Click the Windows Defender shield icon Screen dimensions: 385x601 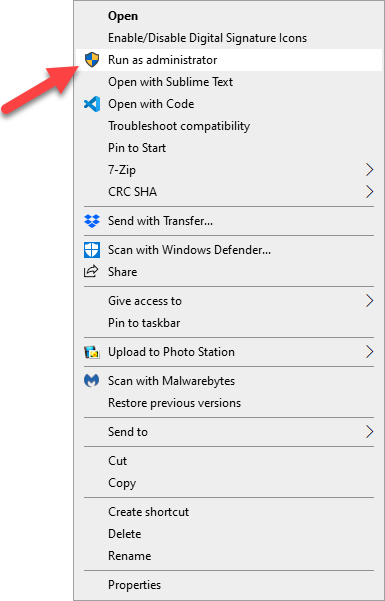point(92,250)
